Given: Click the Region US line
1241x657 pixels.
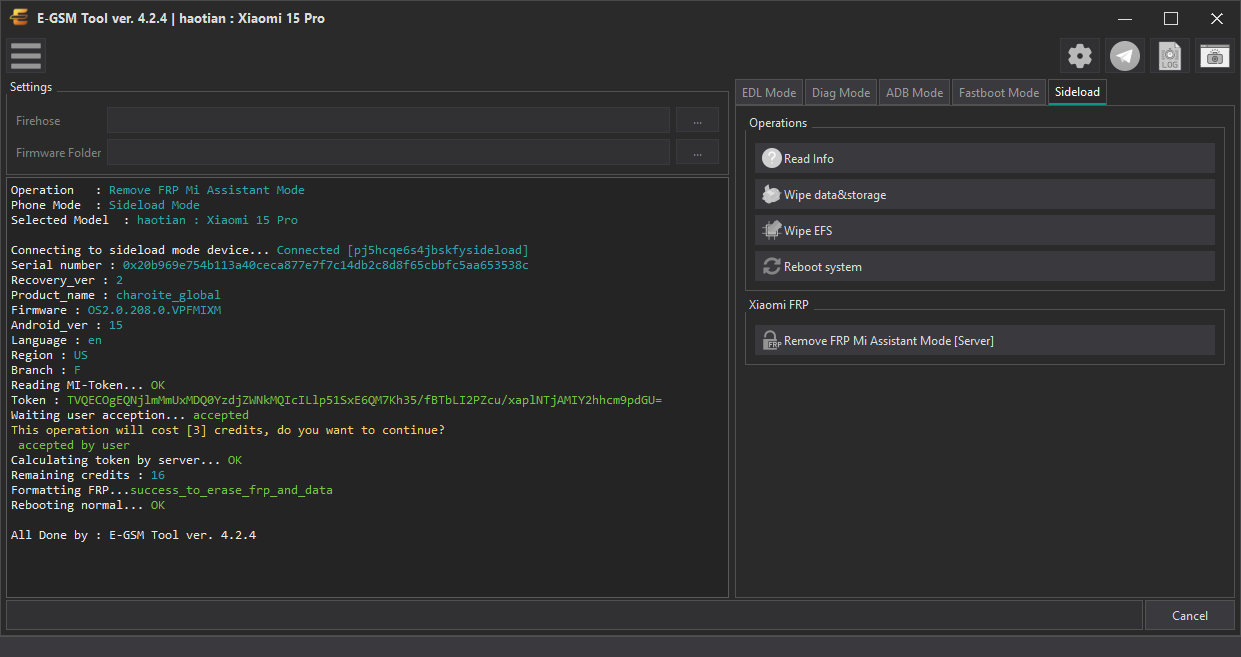Looking at the screenshot, I should [x=49, y=355].
